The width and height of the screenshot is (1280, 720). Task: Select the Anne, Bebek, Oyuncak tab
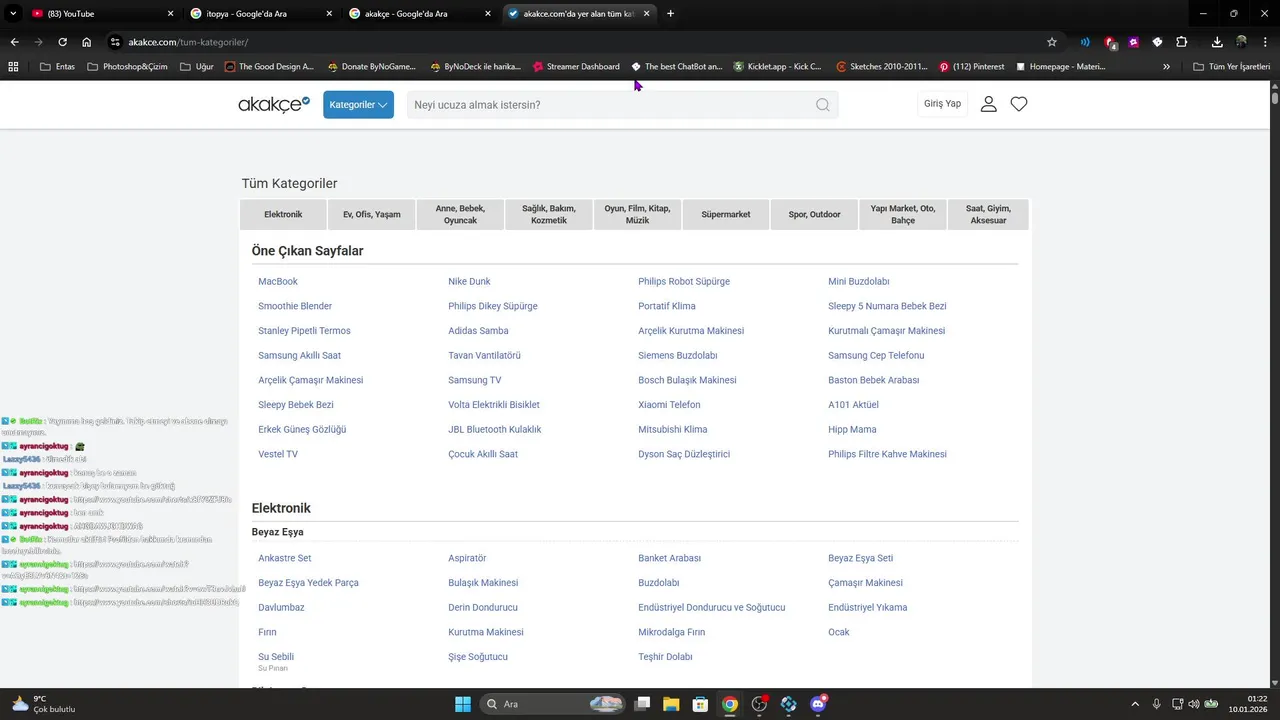point(460,215)
